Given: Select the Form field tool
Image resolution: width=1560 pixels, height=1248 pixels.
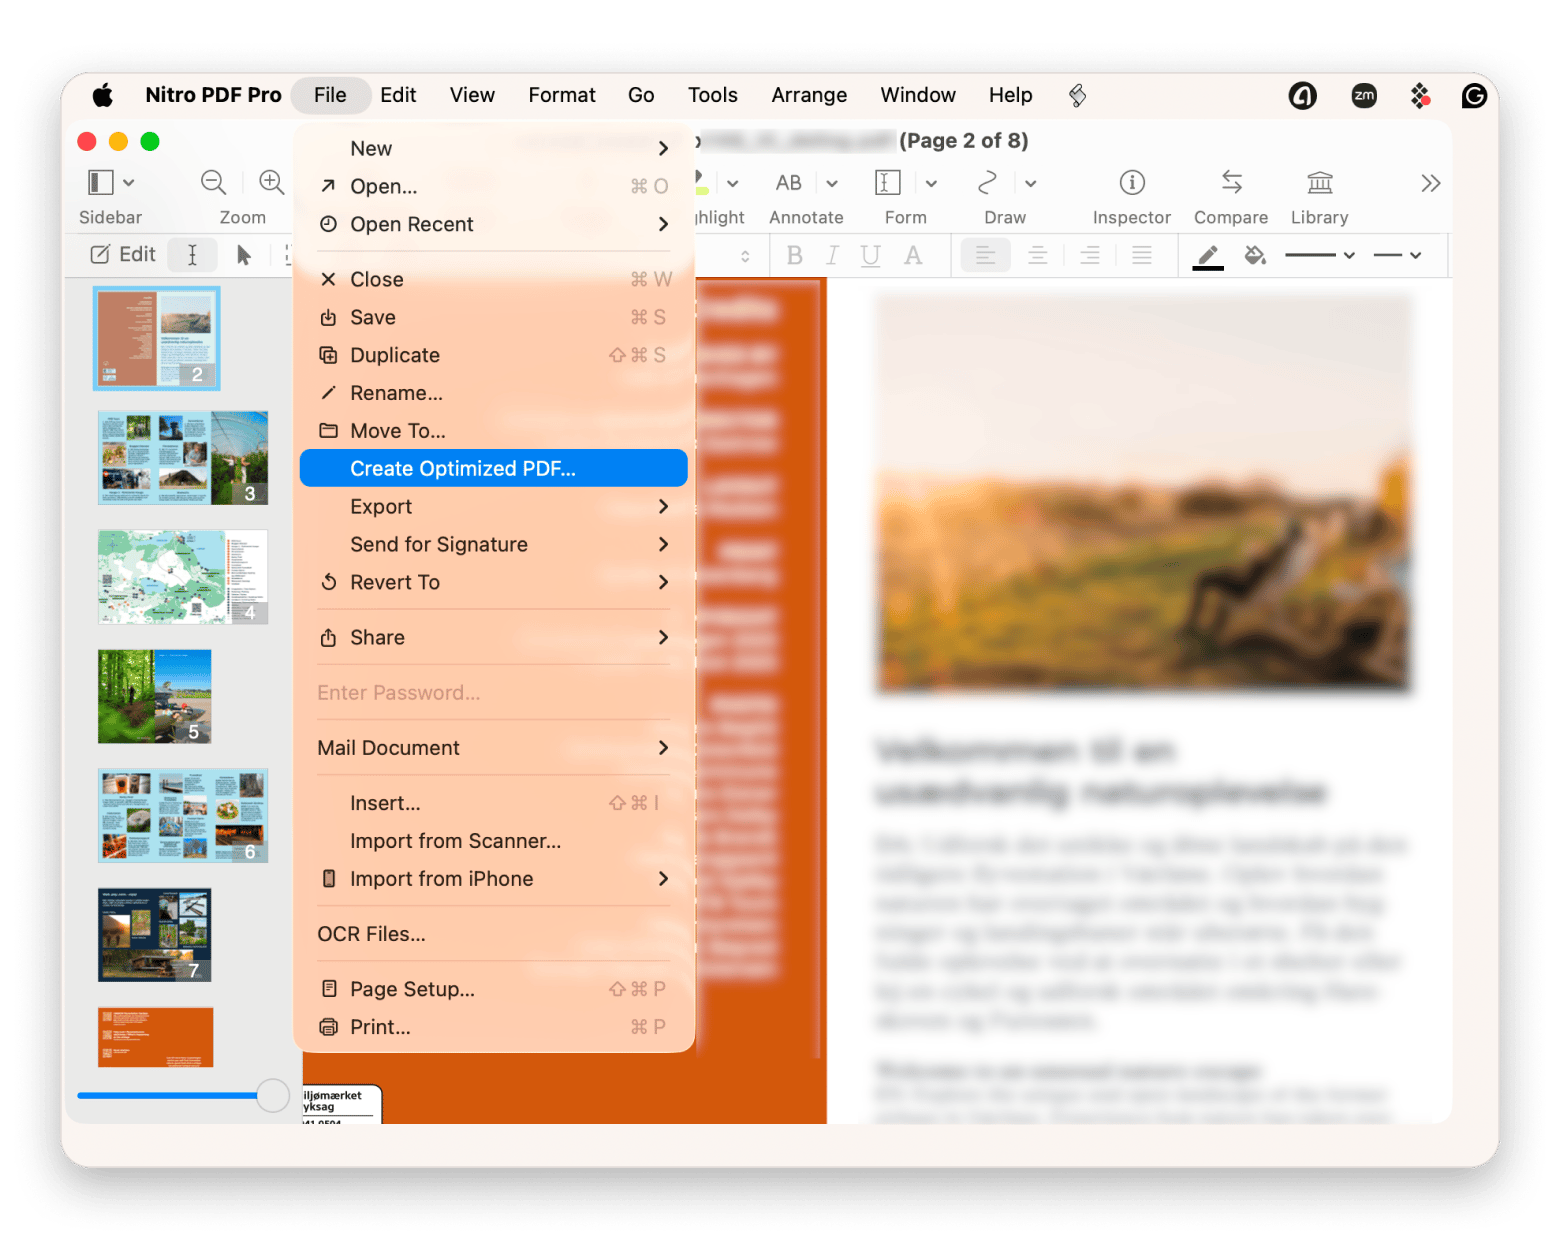Looking at the screenshot, I should coord(888,182).
